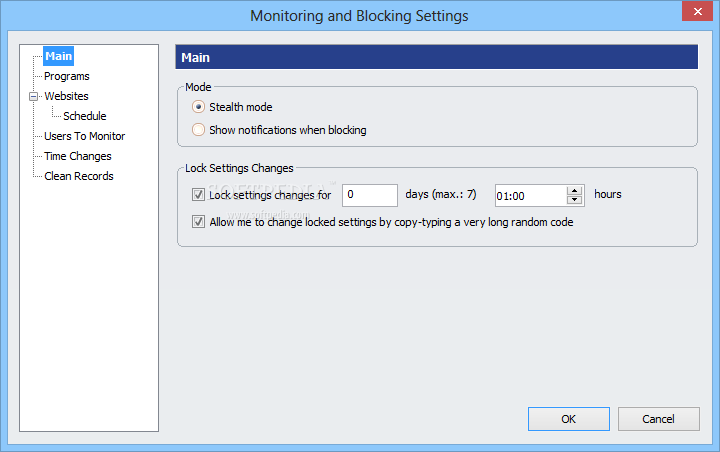Click the days input field
The image size is (720, 452).
pos(370,195)
